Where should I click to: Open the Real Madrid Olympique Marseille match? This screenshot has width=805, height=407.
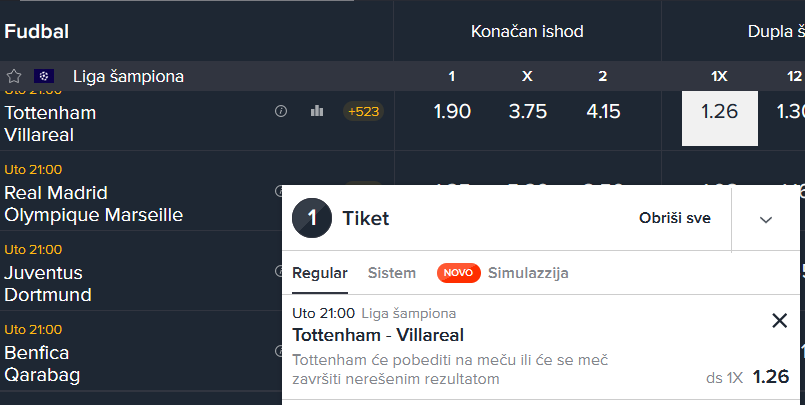click(93, 204)
